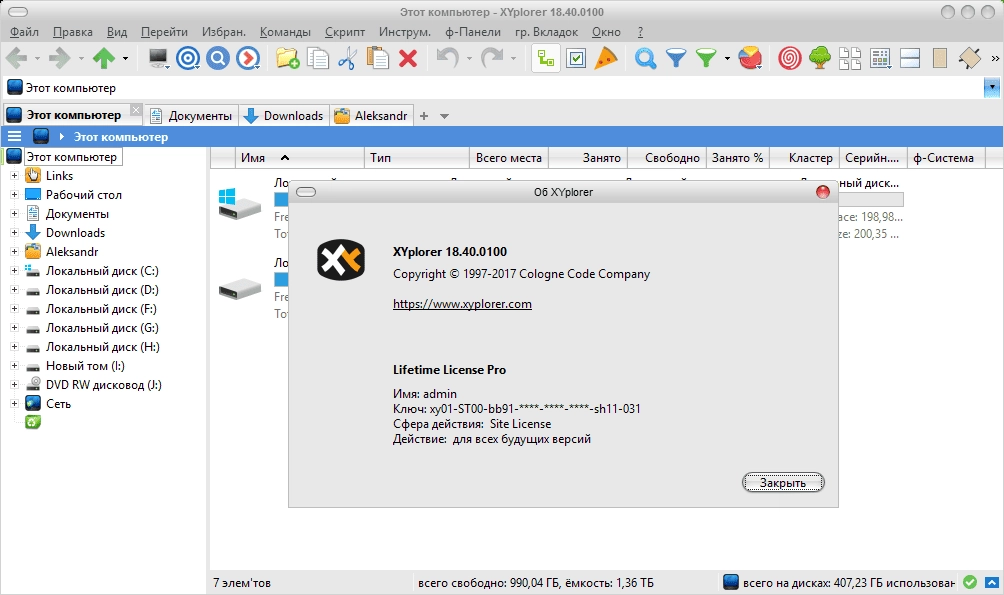Screen dimensions: 1004x595
Task: Click the Copy toolbar icon
Action: (317, 58)
